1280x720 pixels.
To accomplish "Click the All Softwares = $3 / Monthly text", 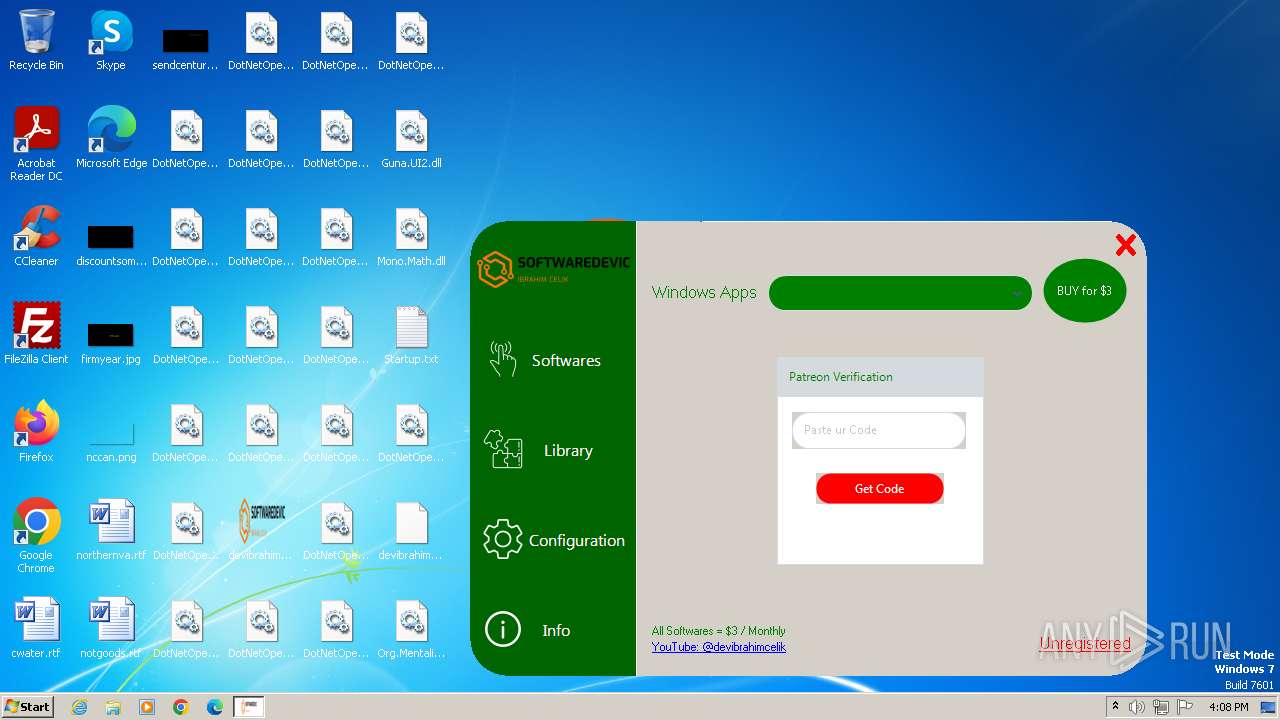I will coord(719,631).
